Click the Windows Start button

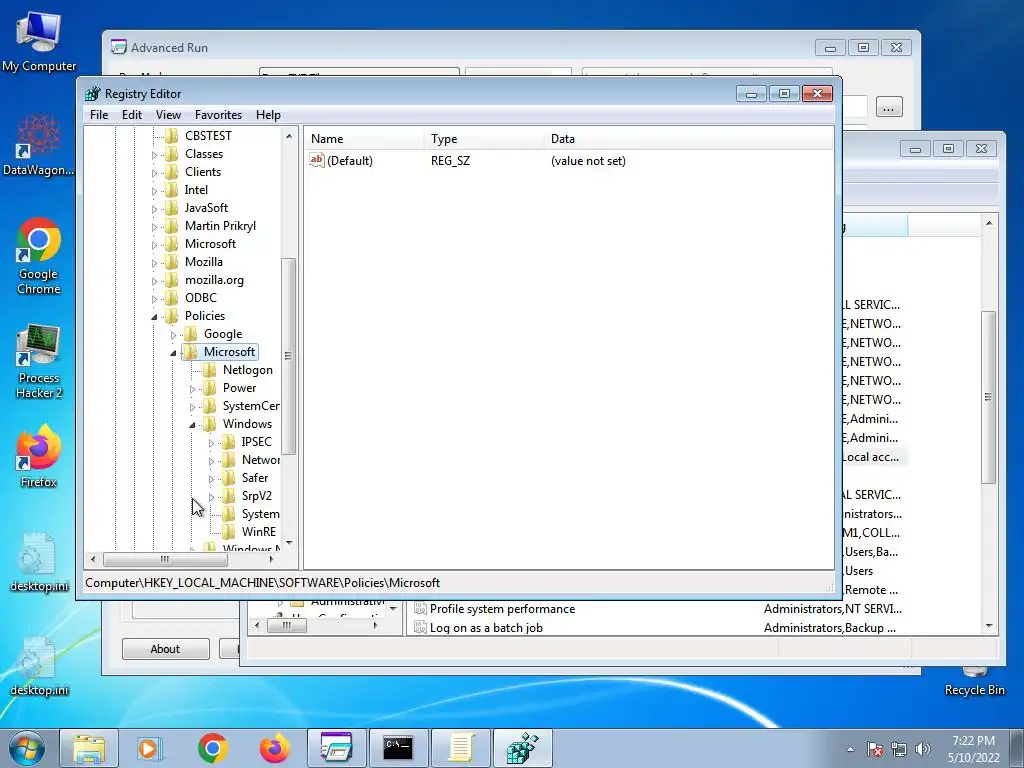tap(26, 748)
